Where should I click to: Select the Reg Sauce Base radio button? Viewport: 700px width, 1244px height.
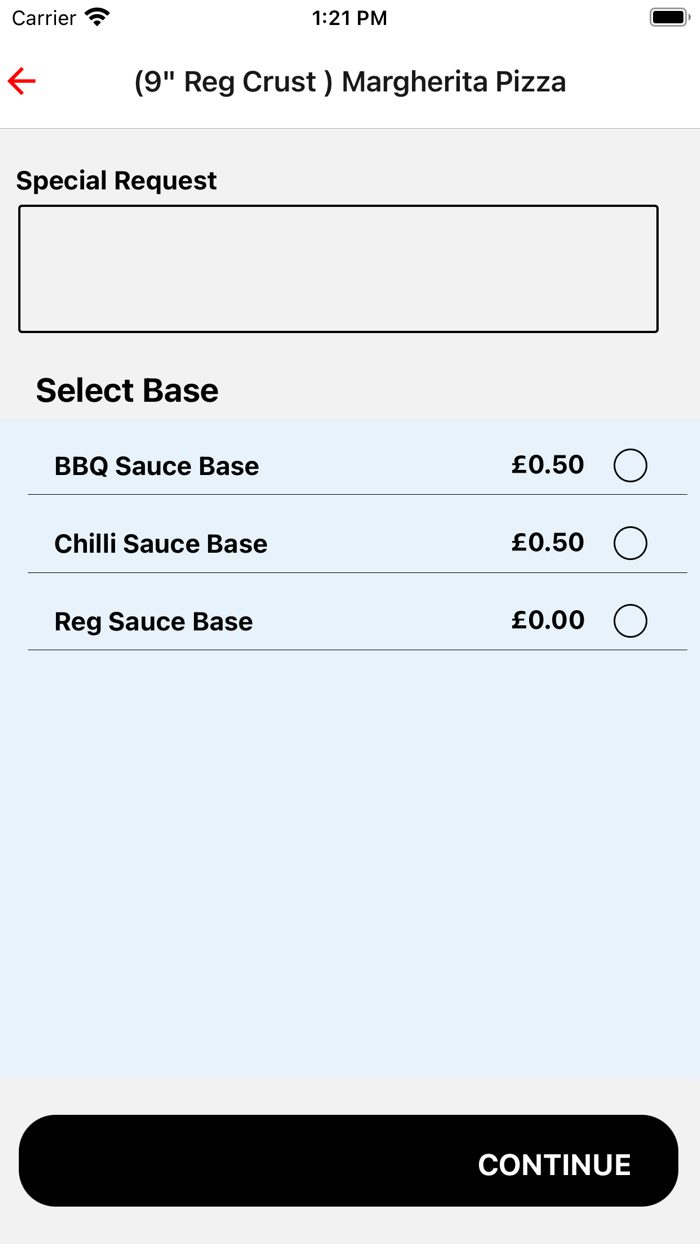[x=630, y=621]
